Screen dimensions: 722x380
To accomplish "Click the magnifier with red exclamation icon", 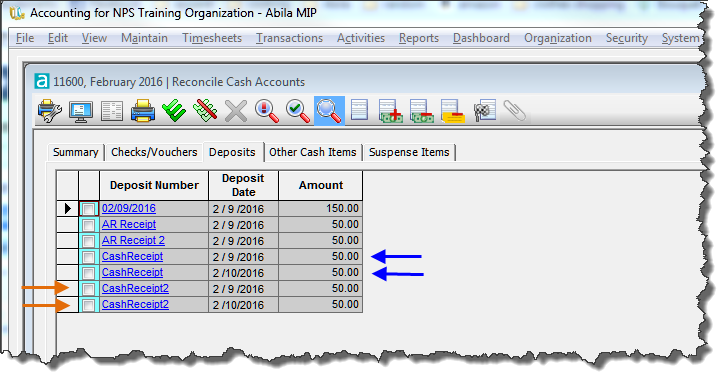I will pyautogui.click(x=267, y=111).
